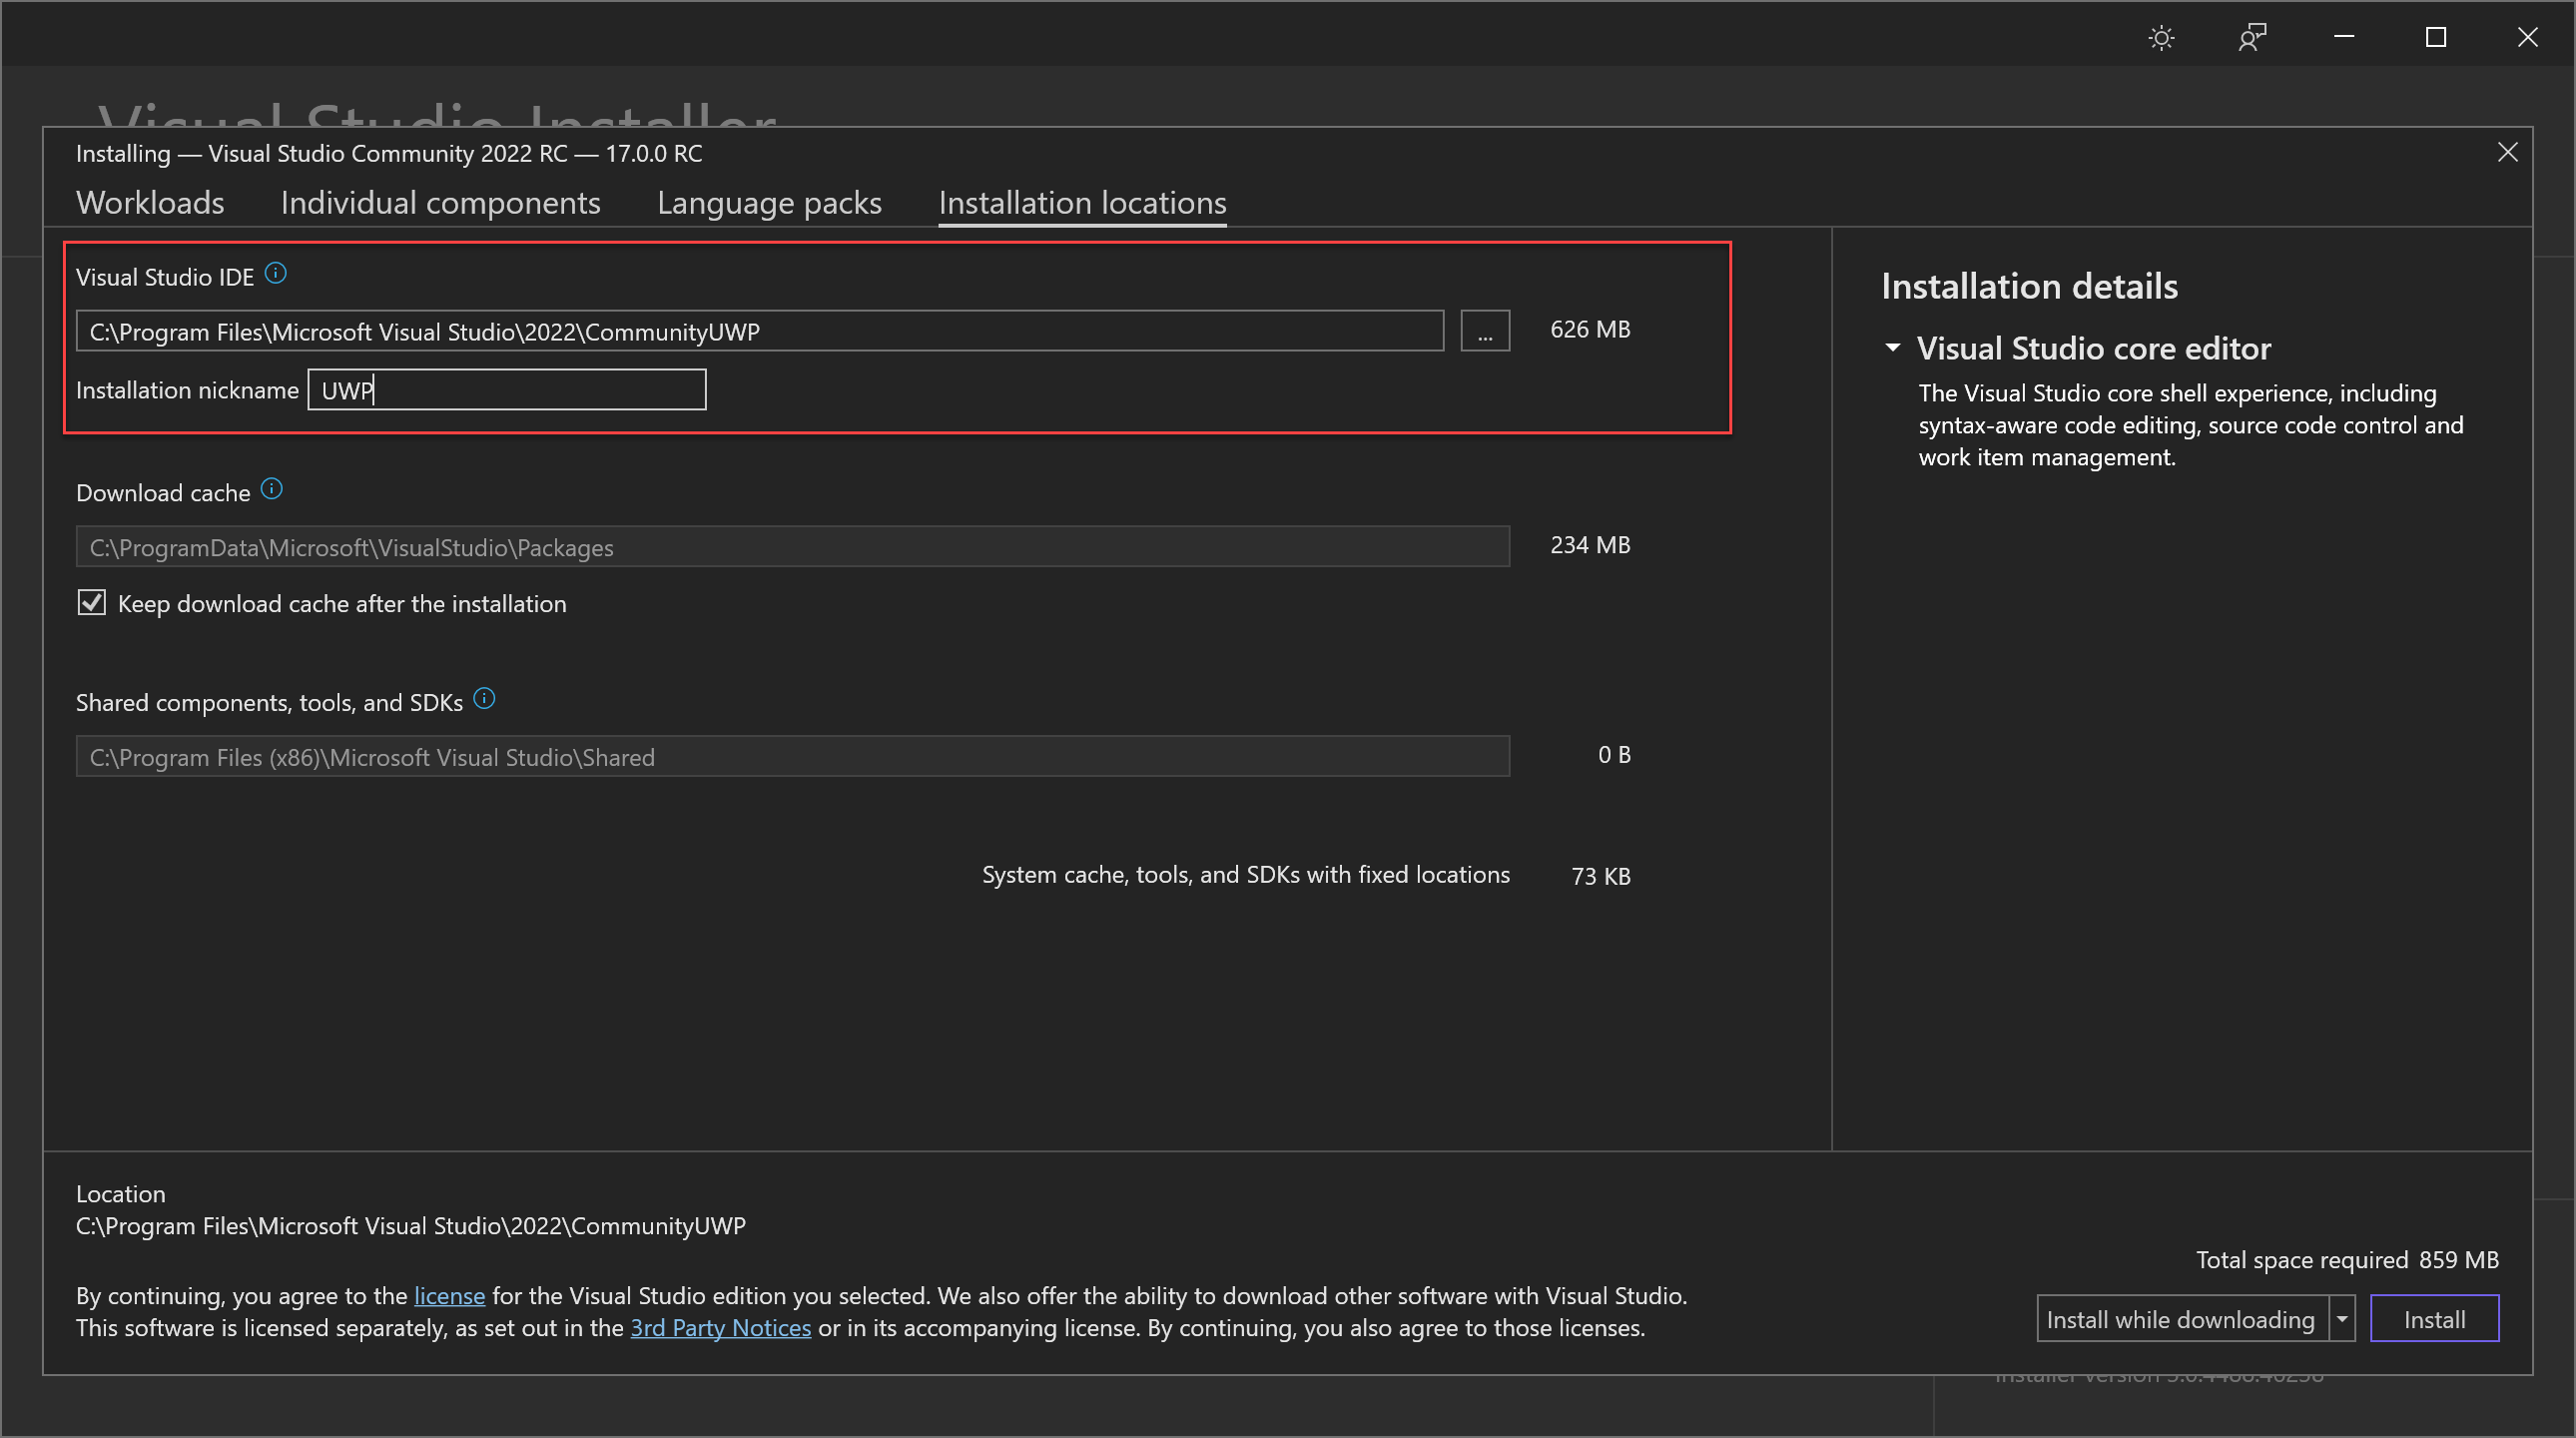Click the Installation nickname field
The width and height of the screenshot is (2576, 1438).
point(507,390)
